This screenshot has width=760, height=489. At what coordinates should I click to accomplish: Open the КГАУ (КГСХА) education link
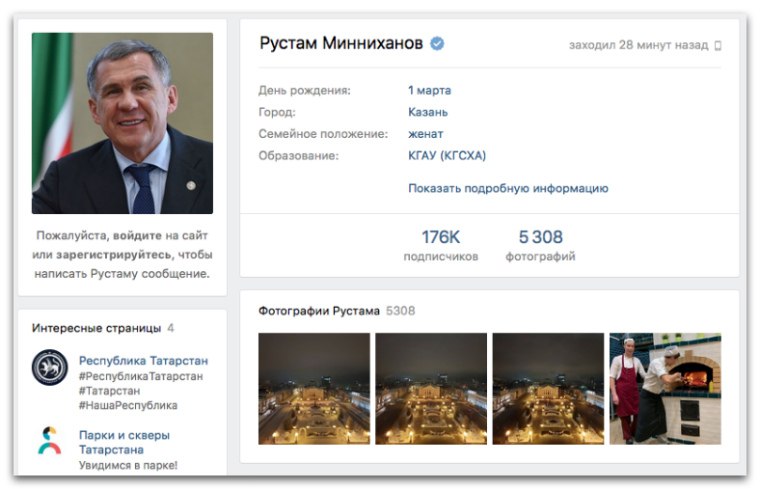coord(447,156)
